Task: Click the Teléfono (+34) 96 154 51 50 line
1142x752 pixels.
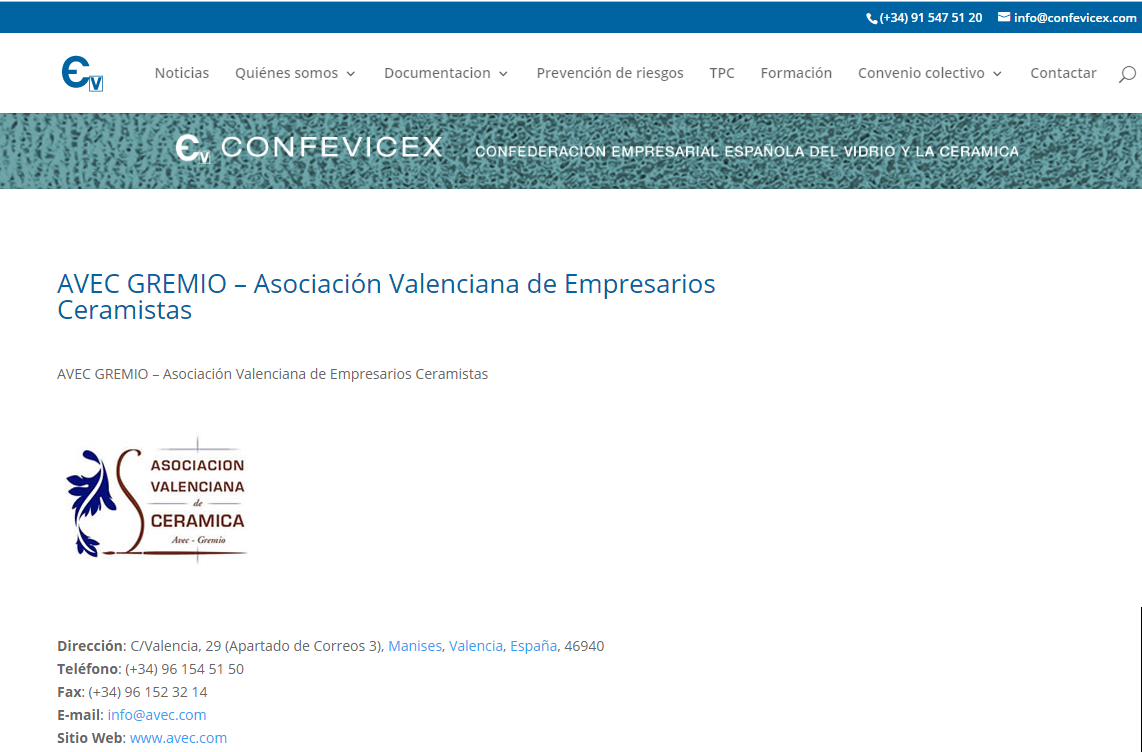Action: 150,669
